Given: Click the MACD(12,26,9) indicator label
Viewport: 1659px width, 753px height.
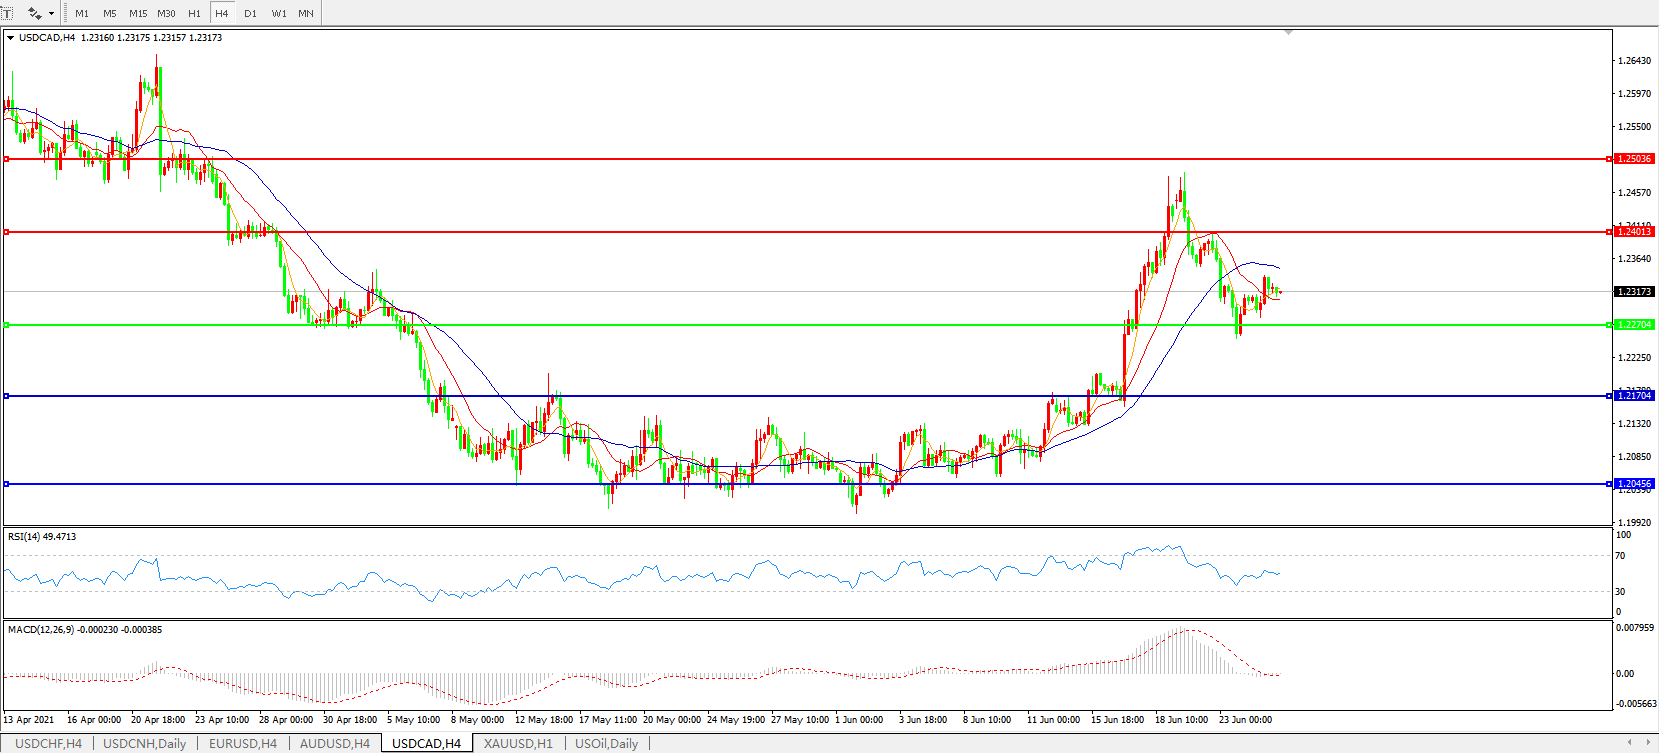Looking at the screenshot, I should click(84, 630).
